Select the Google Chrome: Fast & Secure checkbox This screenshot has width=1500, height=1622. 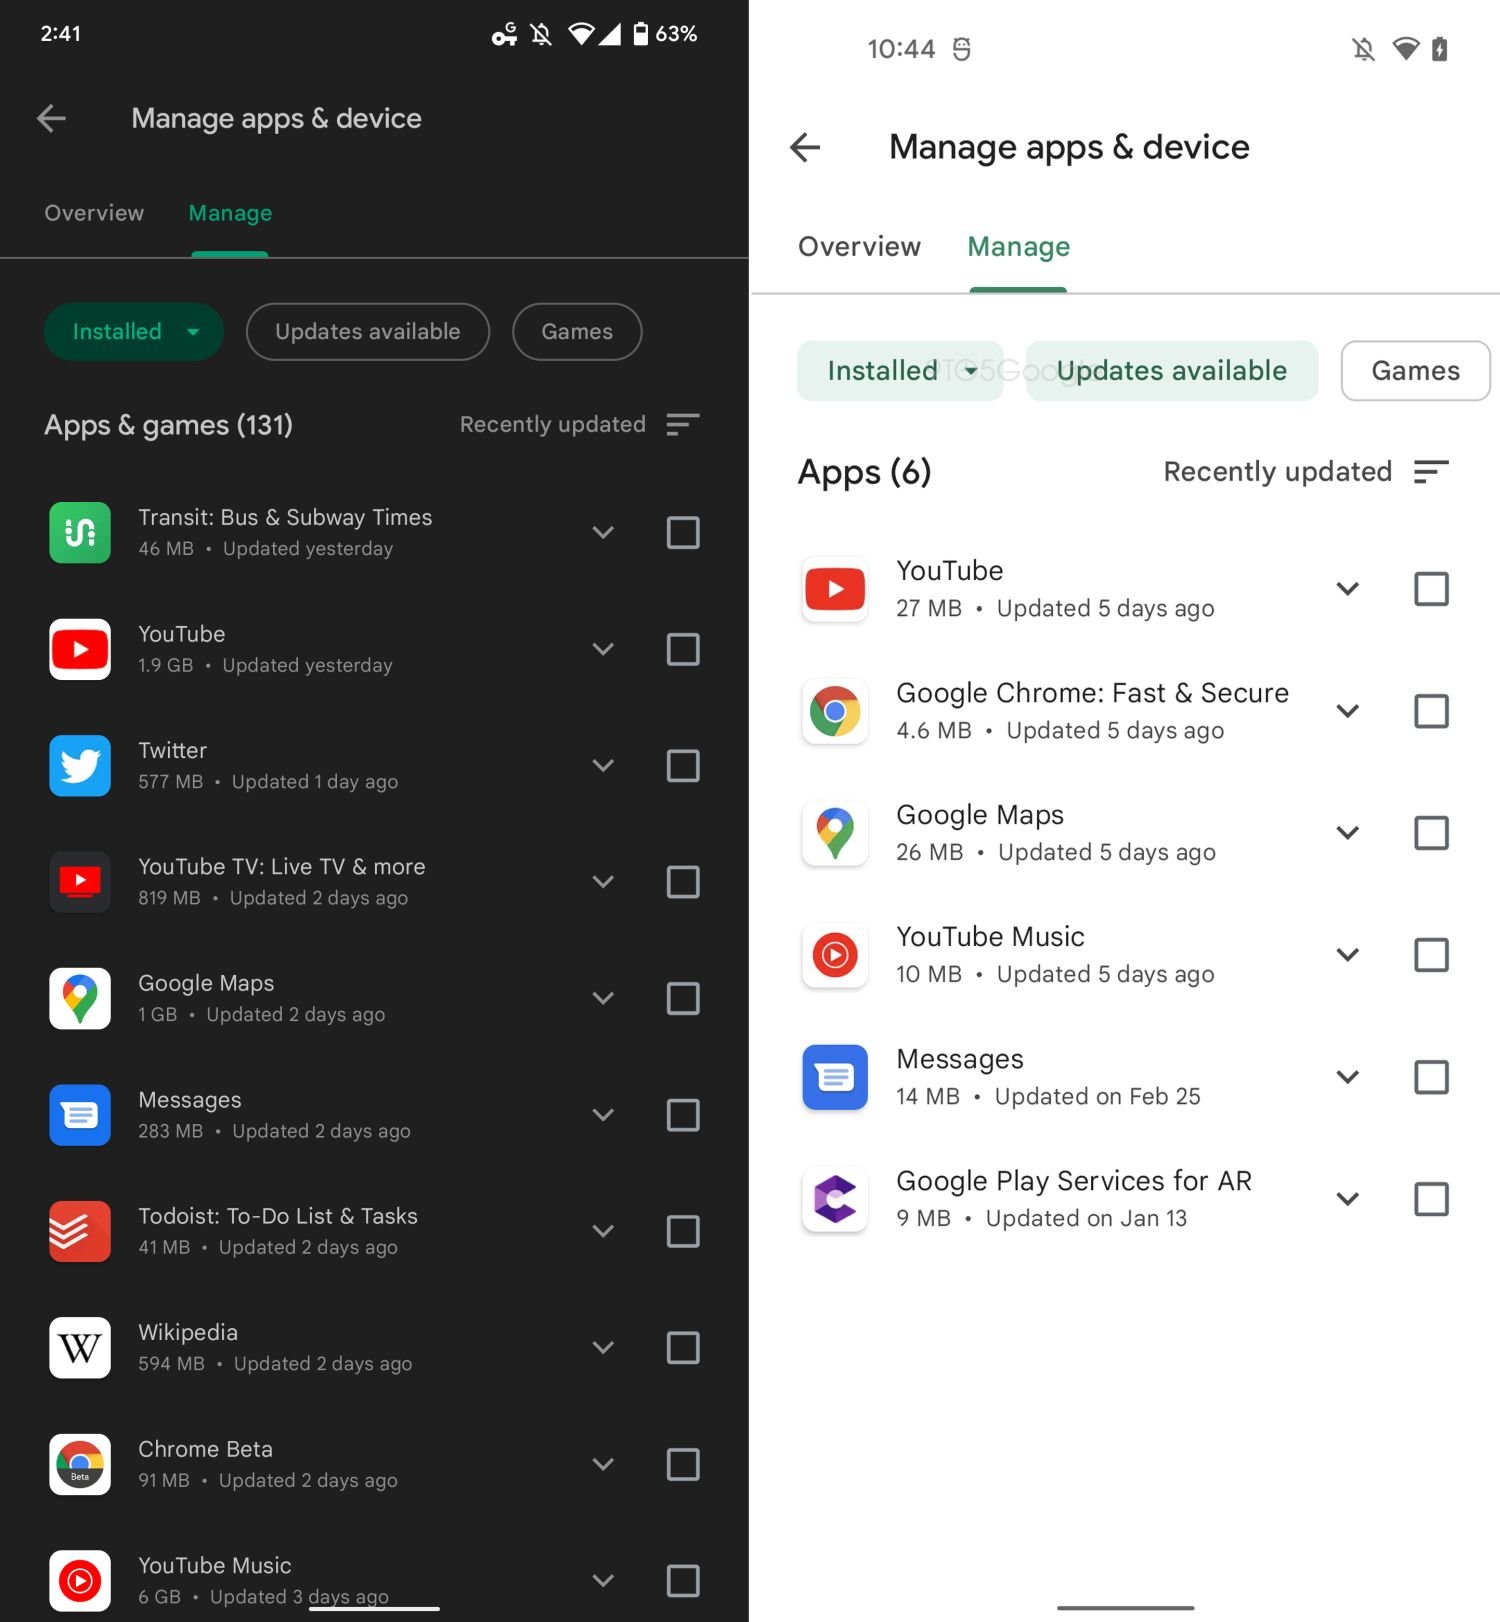click(1431, 711)
